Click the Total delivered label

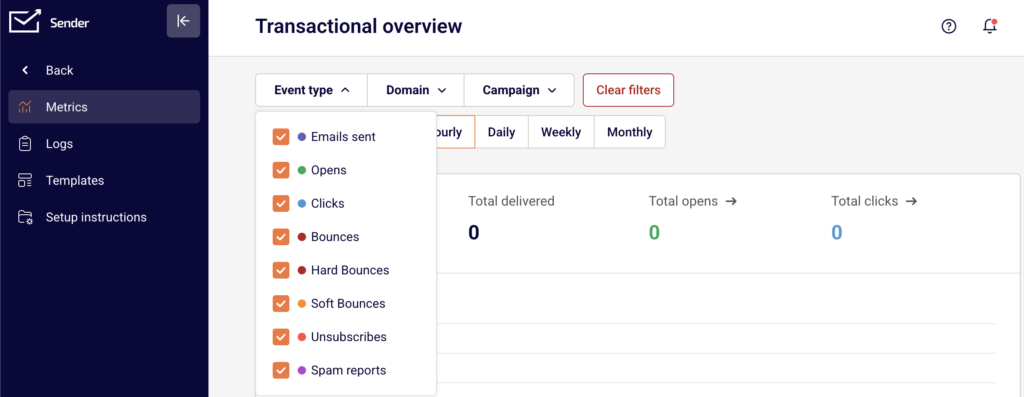point(511,201)
